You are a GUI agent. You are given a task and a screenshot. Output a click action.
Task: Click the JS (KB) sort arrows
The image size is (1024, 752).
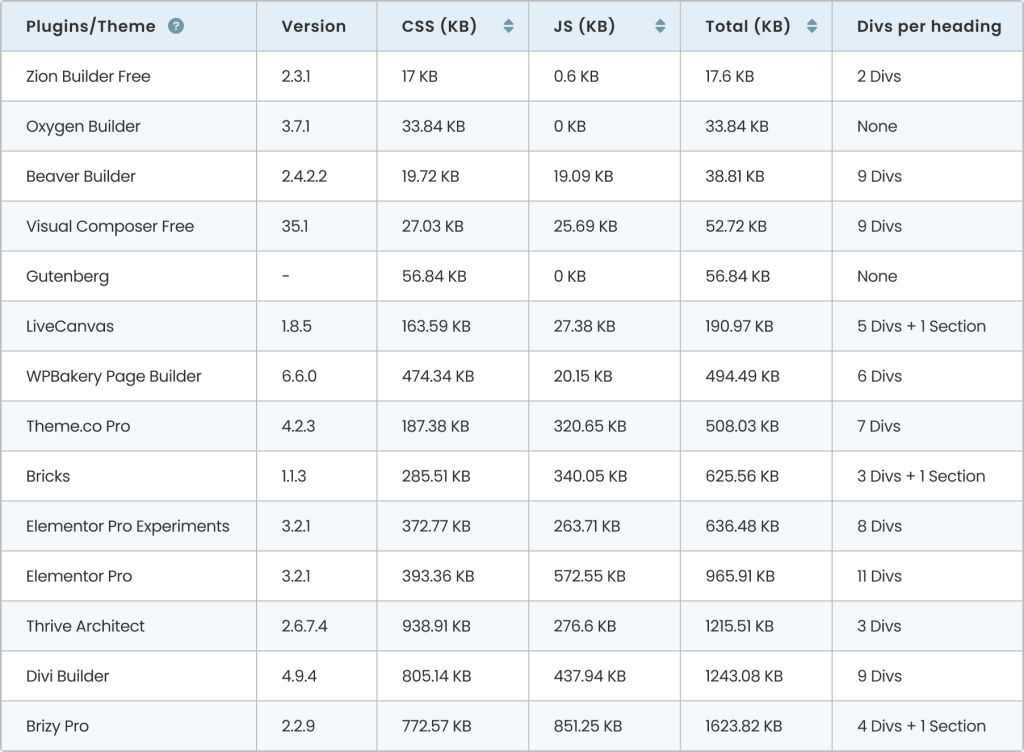click(x=660, y=27)
